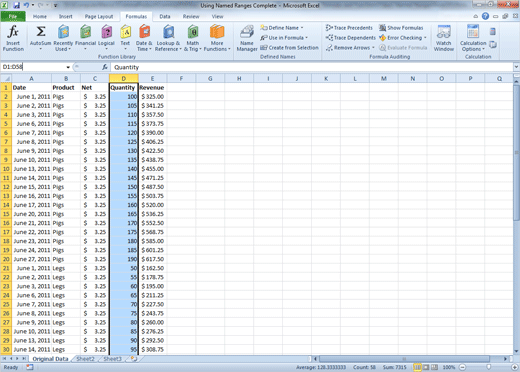Switch to the Page Layout tab
The height and width of the screenshot is (372, 520).
click(x=99, y=16)
